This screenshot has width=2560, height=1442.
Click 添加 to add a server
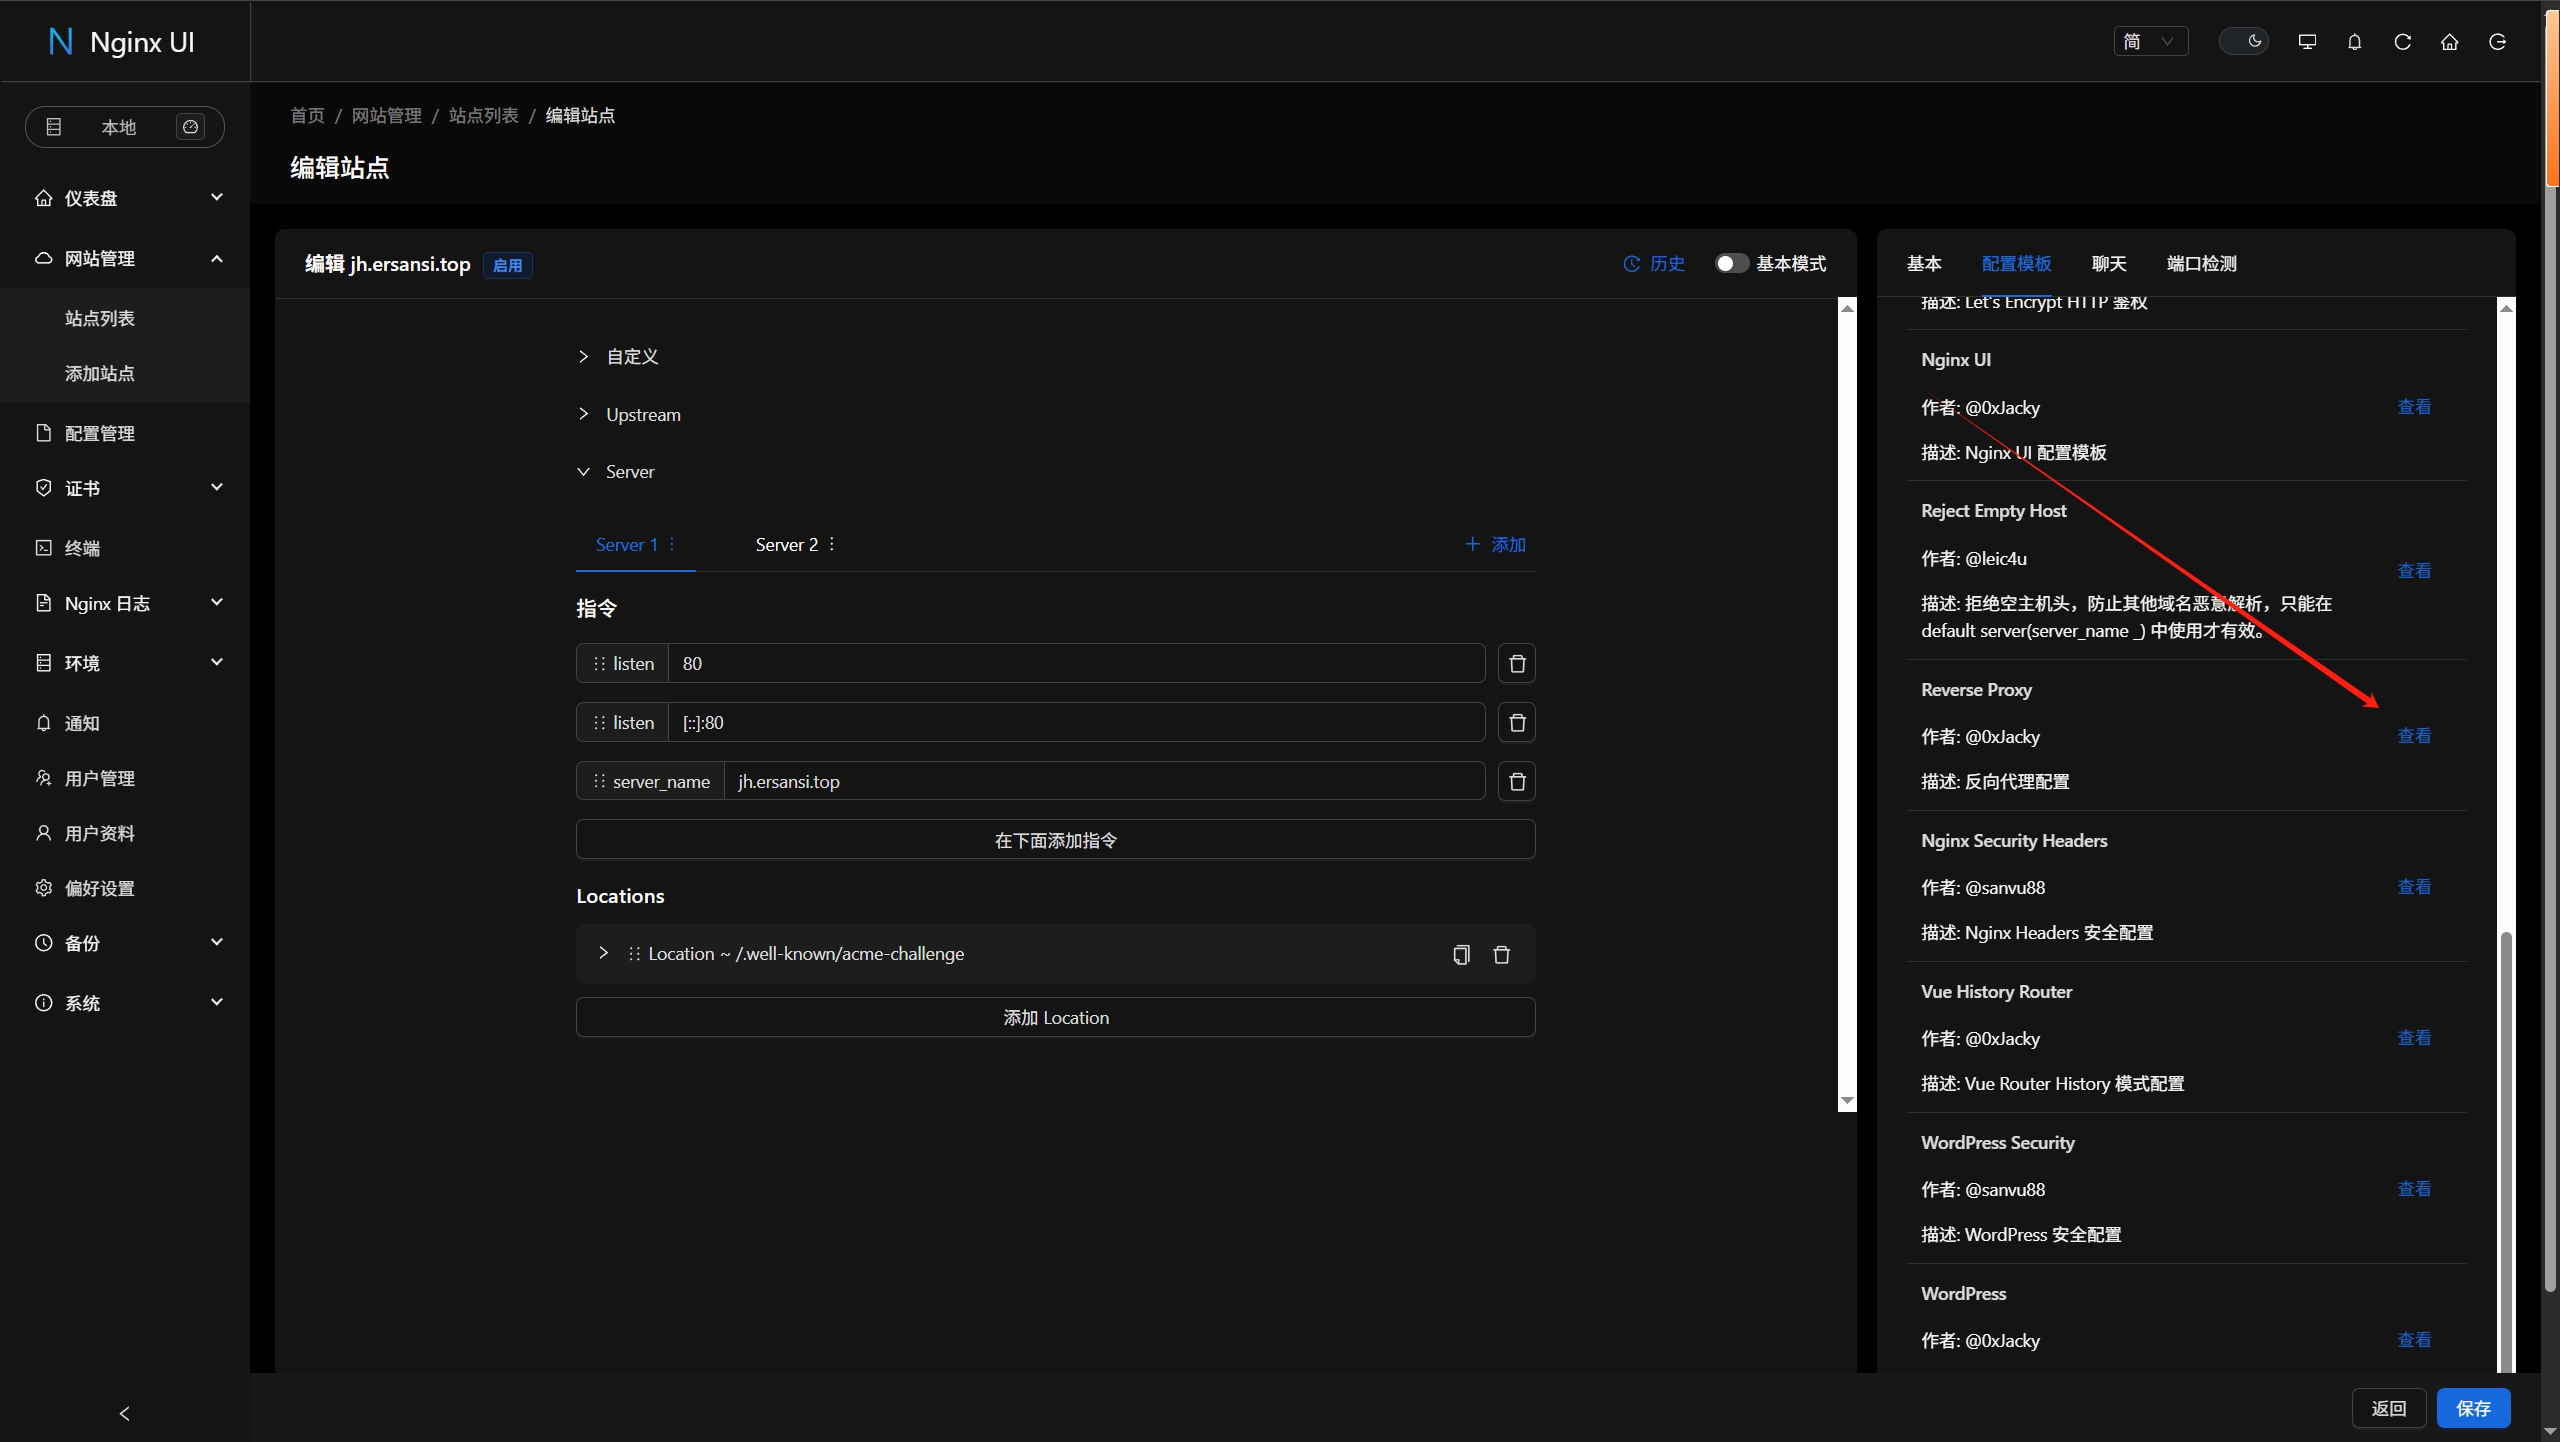[1495, 544]
